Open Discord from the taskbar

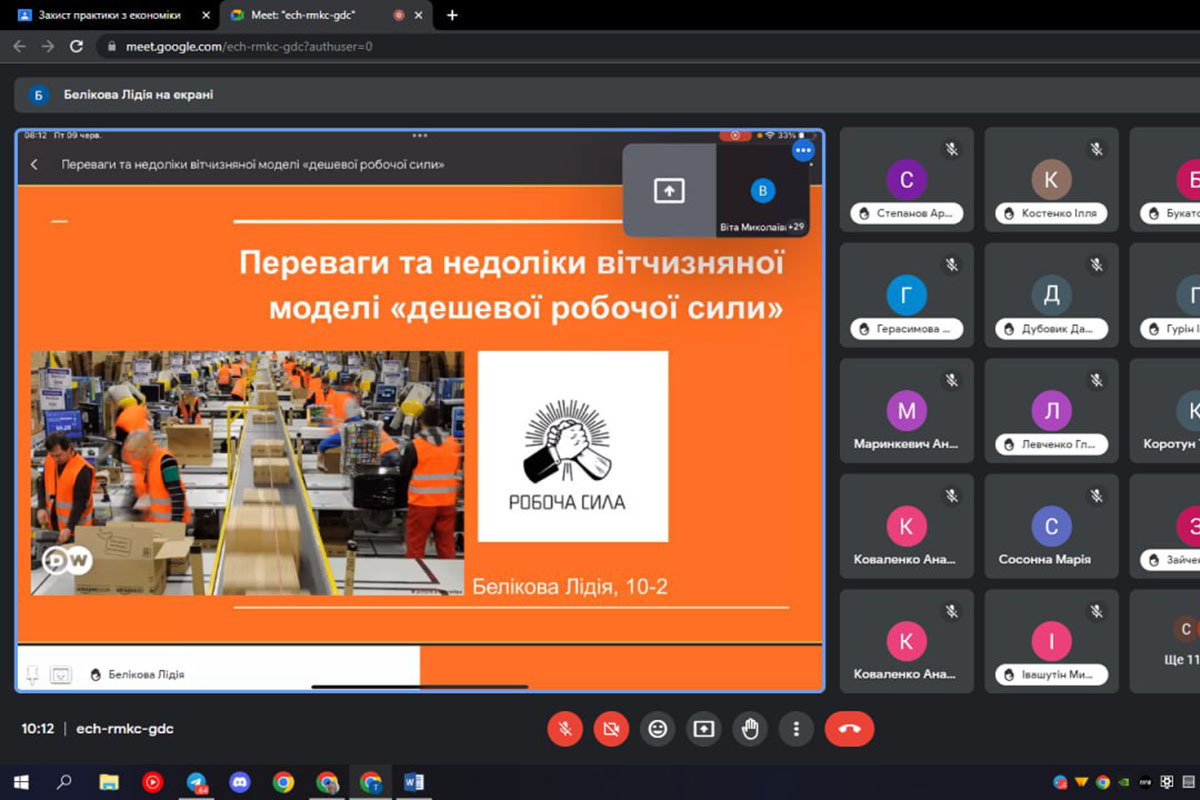[x=240, y=782]
